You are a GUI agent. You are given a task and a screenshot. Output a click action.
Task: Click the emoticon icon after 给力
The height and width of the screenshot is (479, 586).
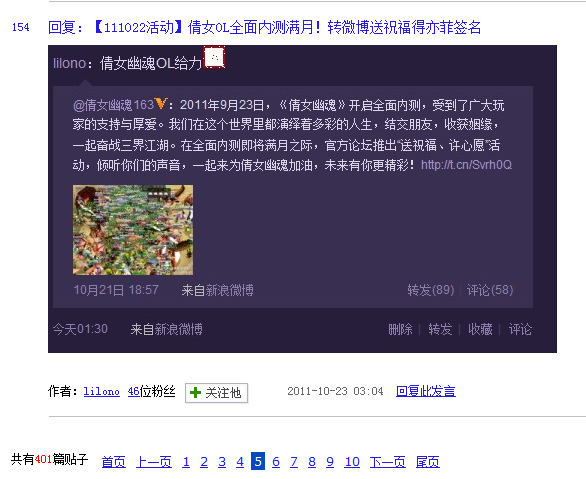click(x=214, y=58)
